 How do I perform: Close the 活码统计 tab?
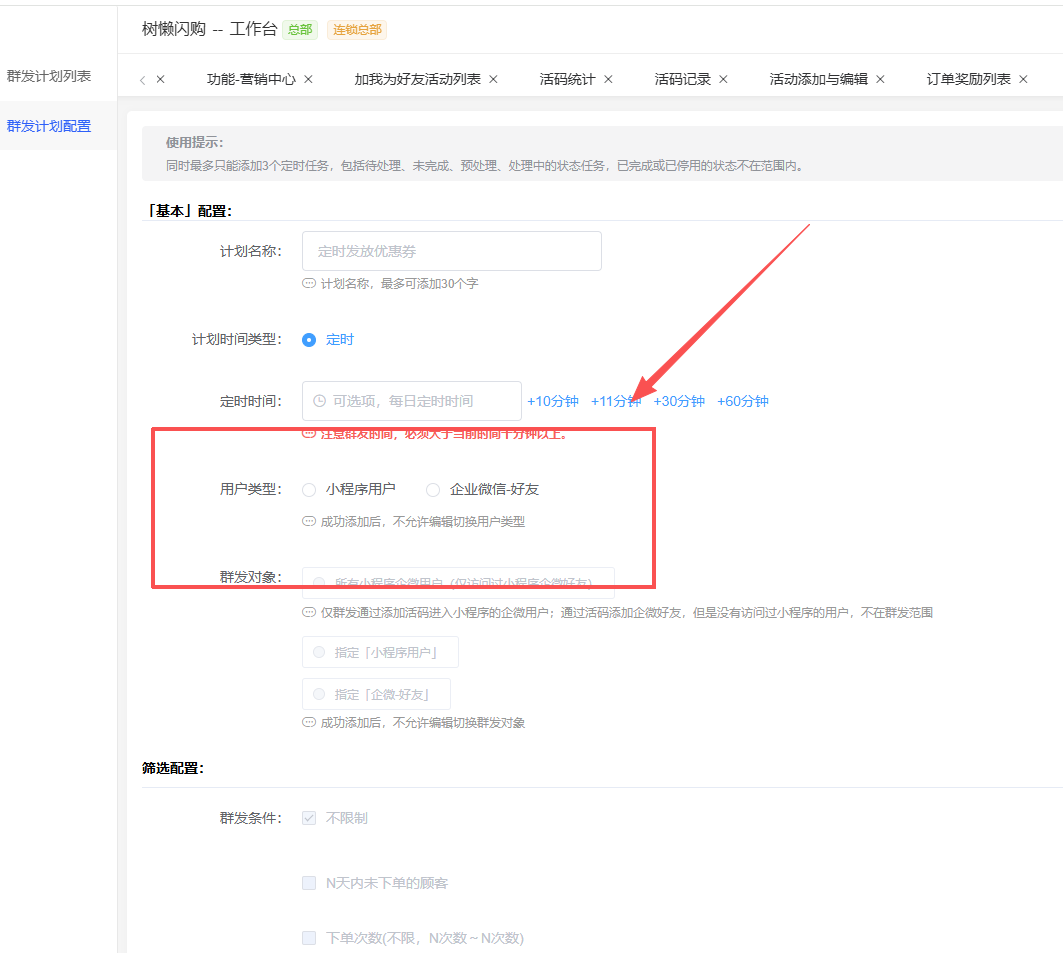pyautogui.click(x=608, y=79)
